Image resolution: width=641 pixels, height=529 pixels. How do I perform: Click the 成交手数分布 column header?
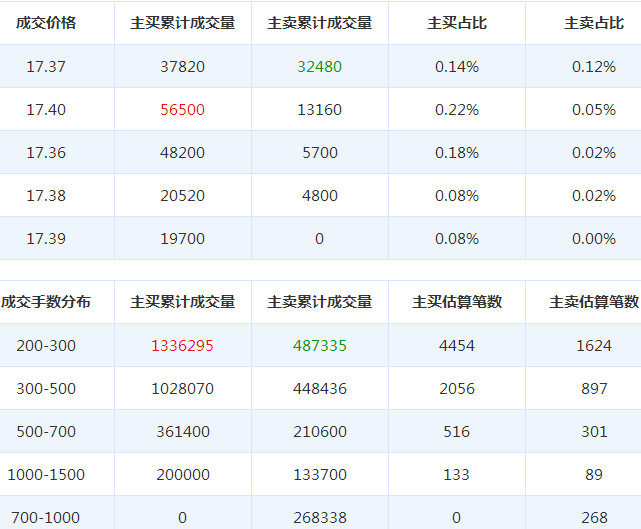[46, 302]
